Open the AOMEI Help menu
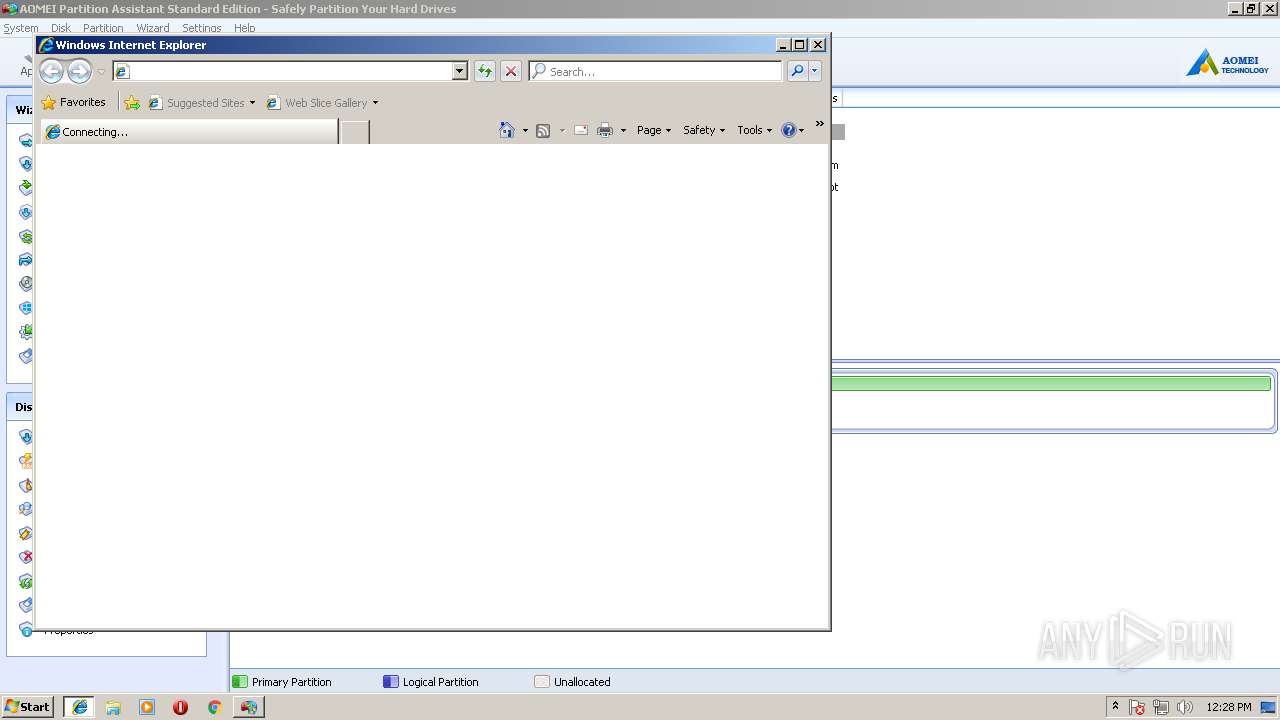1280x720 pixels. coord(245,28)
